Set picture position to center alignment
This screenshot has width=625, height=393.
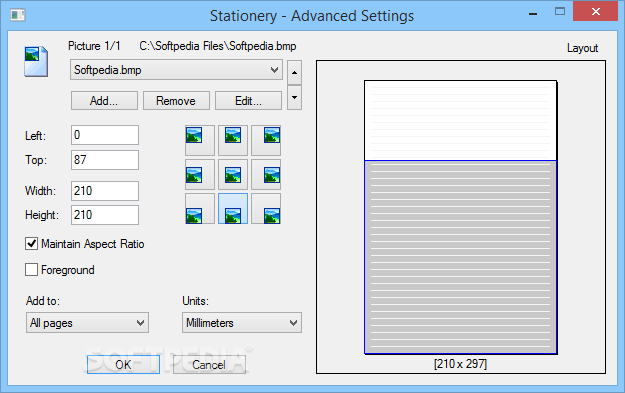233,175
